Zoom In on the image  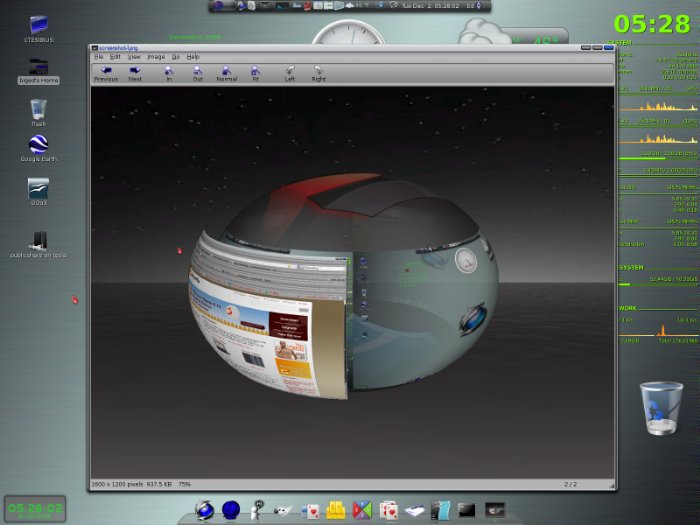coord(169,73)
